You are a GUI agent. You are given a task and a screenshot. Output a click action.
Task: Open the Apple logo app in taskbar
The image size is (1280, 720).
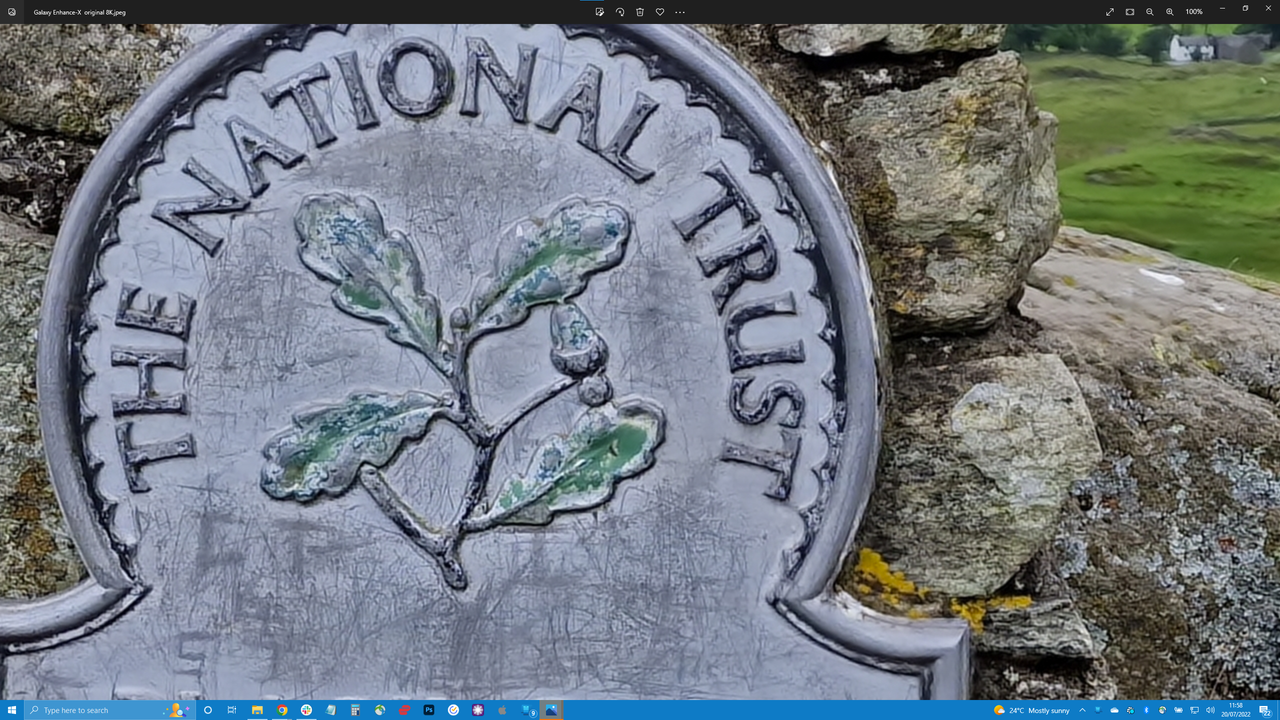click(502, 710)
